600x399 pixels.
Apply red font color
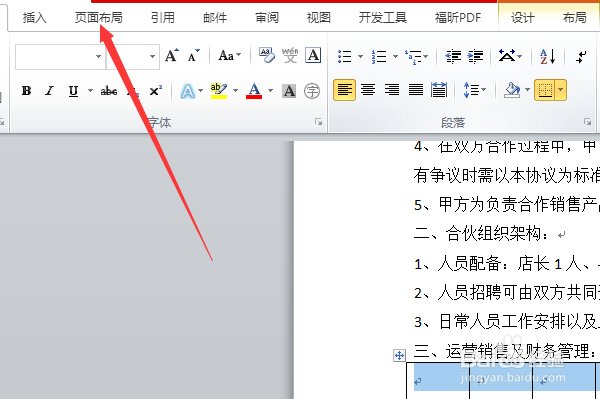pyautogui.click(x=254, y=91)
